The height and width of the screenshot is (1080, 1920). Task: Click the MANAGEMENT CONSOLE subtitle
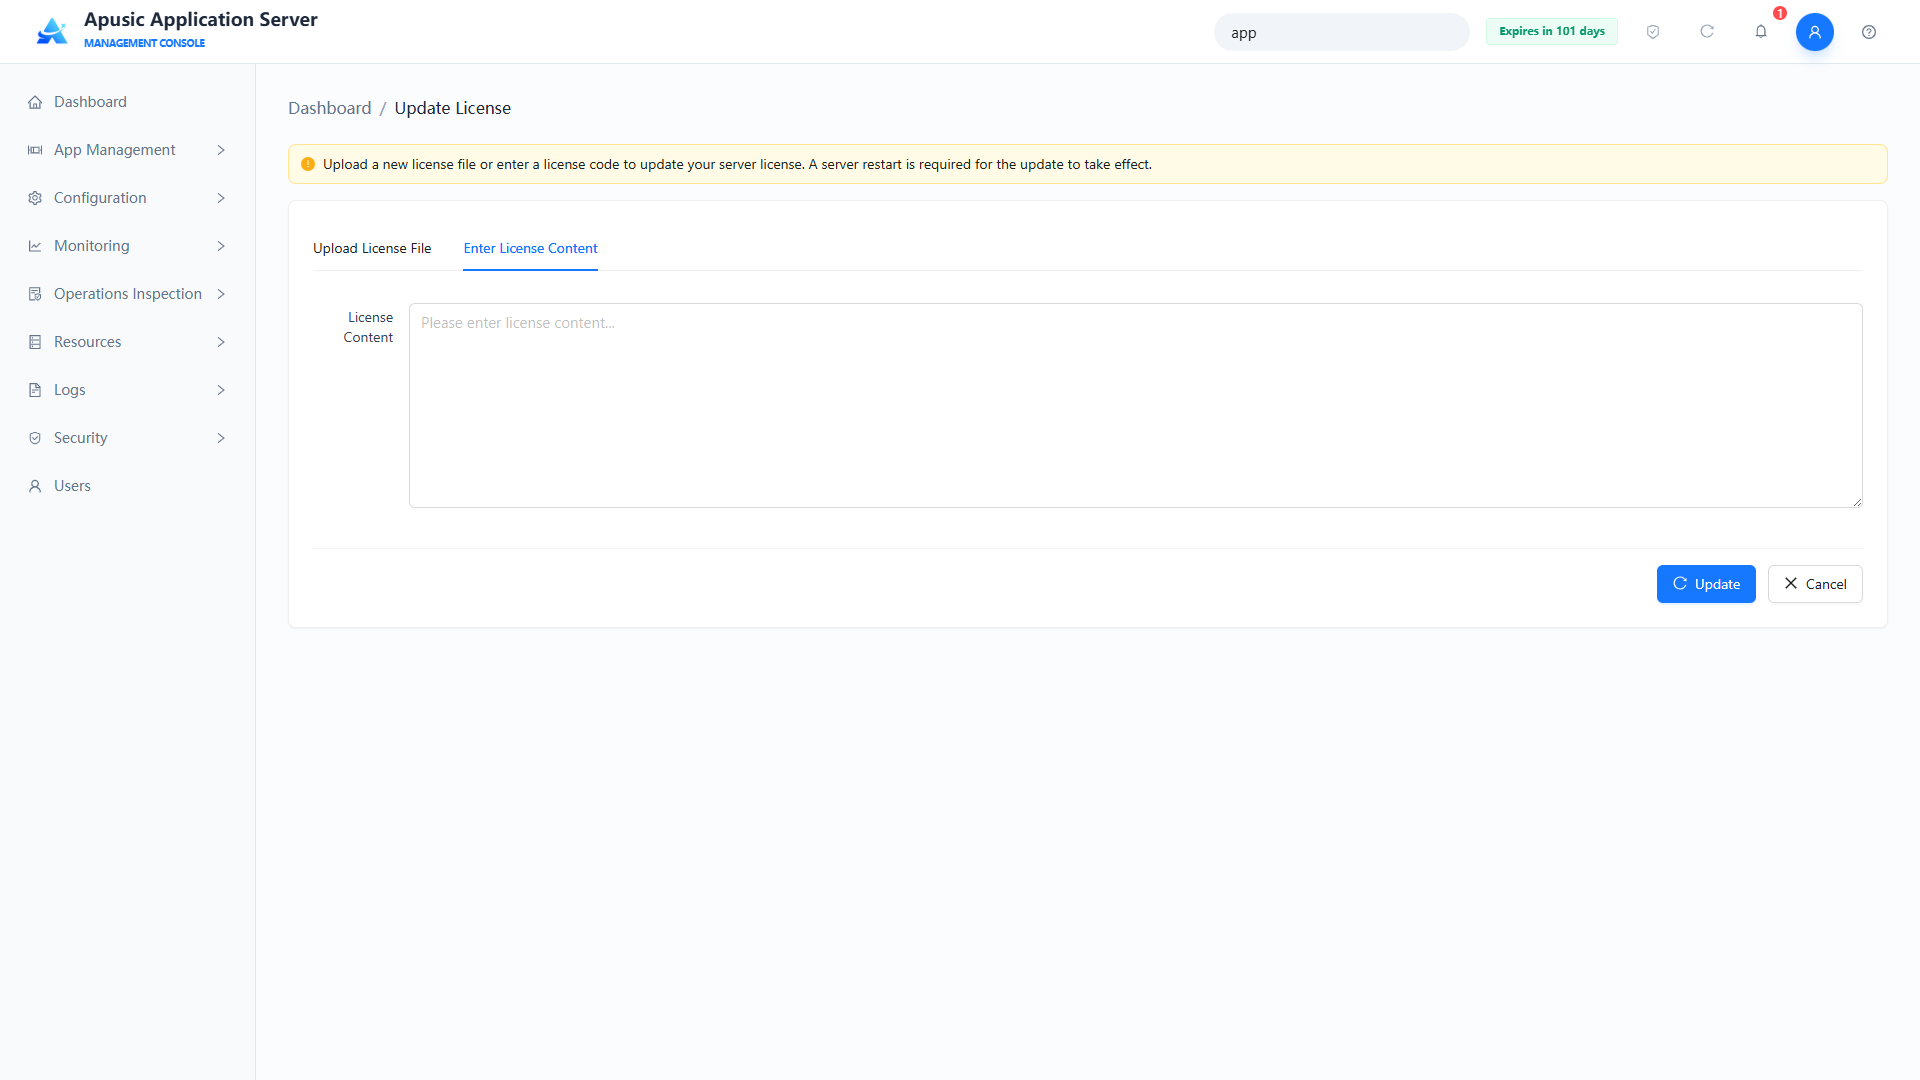144,43
